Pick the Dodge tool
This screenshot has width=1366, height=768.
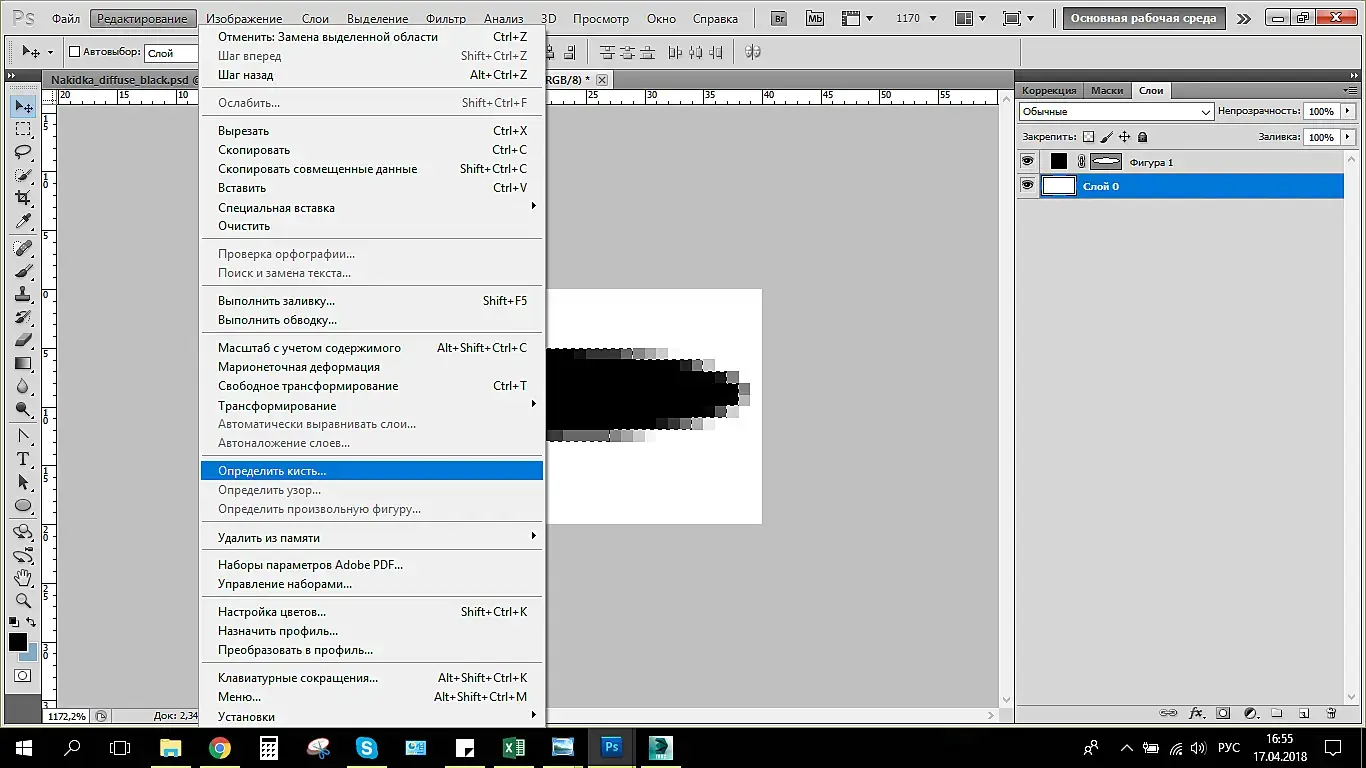point(23,409)
